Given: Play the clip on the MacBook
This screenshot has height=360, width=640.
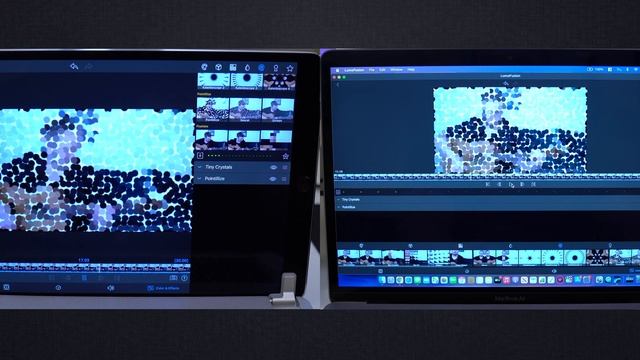Looking at the screenshot, I should (511, 185).
